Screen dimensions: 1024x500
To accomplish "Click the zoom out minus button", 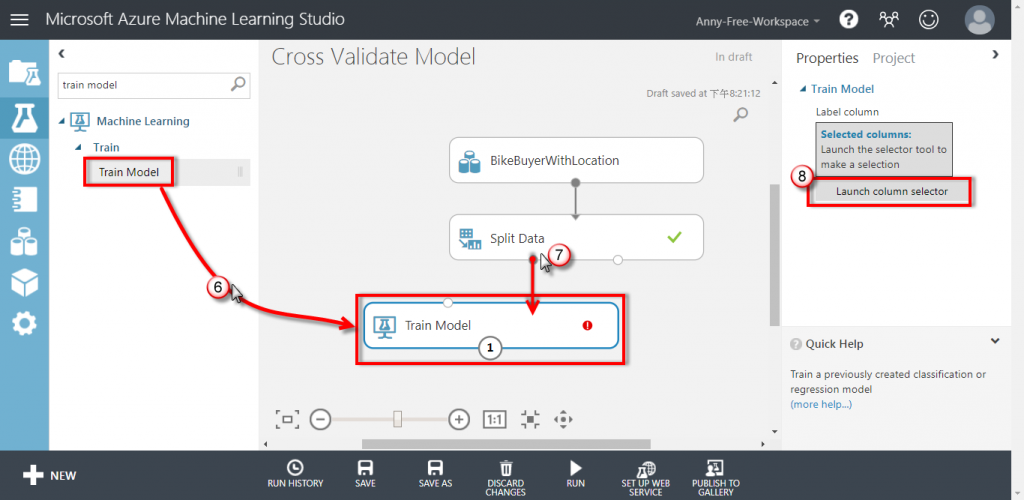I will 320,419.
